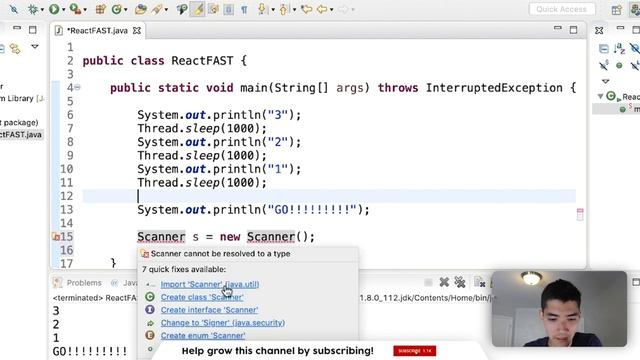Open the Open Task dropdown arrow
This screenshot has width=640, height=360.
[166, 9]
